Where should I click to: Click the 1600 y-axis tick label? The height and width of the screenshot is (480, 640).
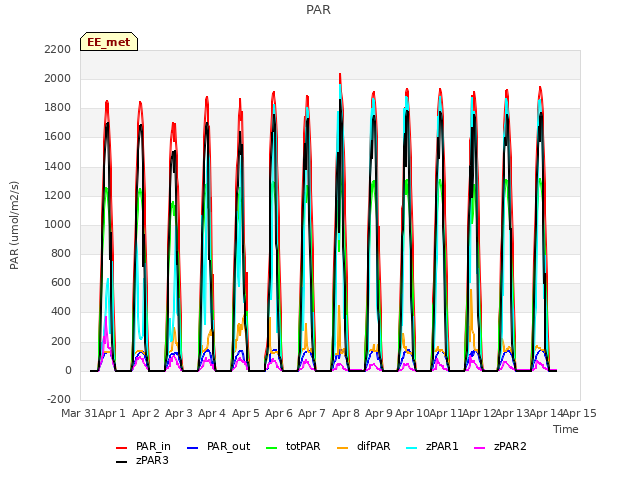point(58,137)
